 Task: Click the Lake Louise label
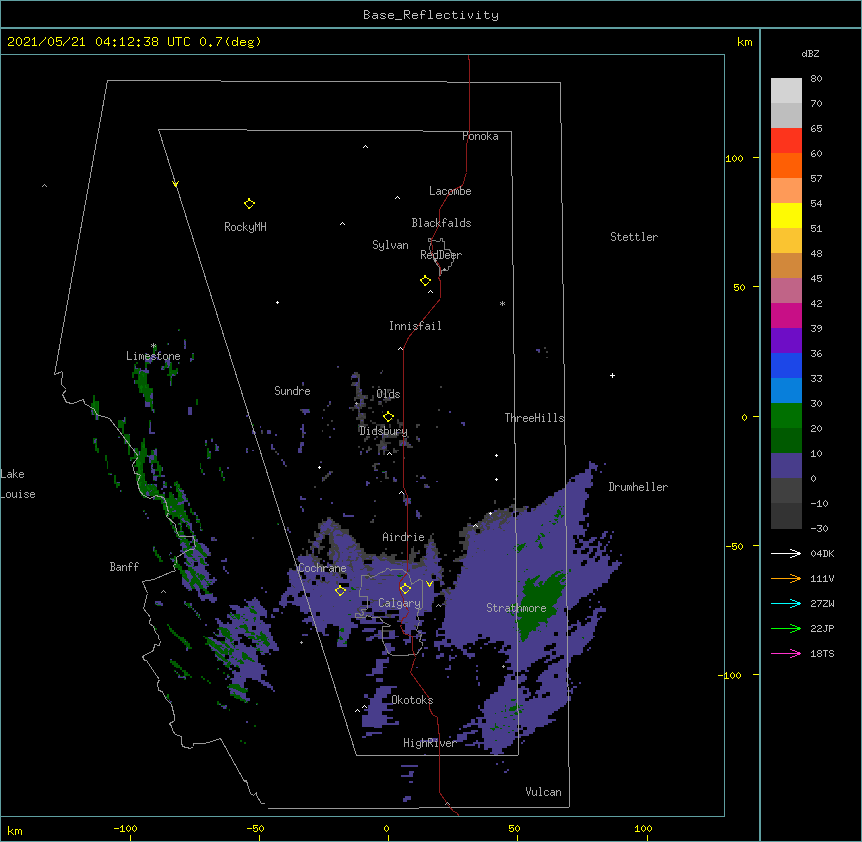pyautogui.click(x=18, y=484)
